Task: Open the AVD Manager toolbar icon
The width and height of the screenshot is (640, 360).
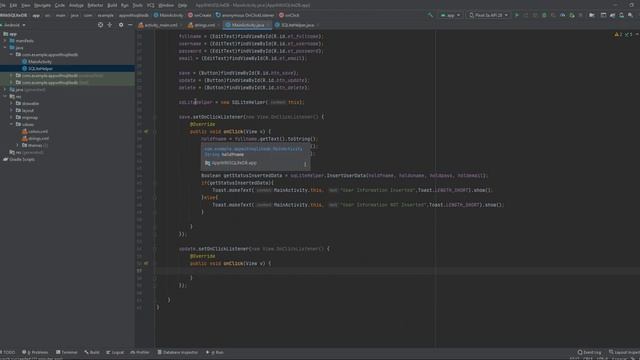Action: click(x=612, y=15)
